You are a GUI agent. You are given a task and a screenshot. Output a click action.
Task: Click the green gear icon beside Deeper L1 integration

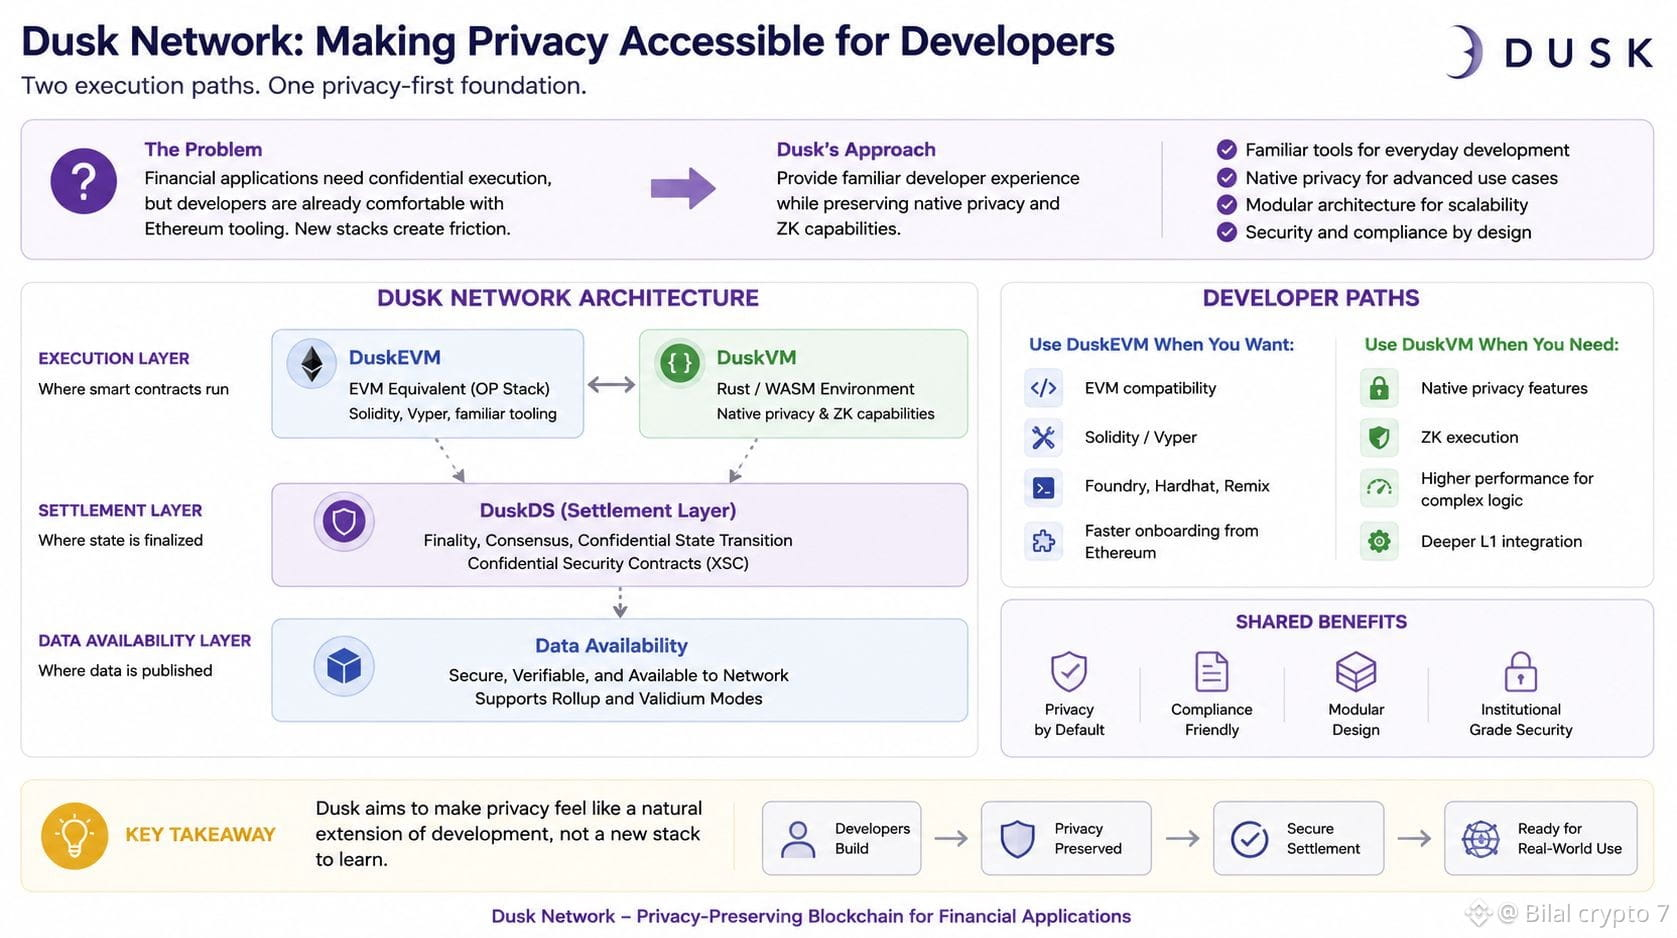[x=1379, y=541]
